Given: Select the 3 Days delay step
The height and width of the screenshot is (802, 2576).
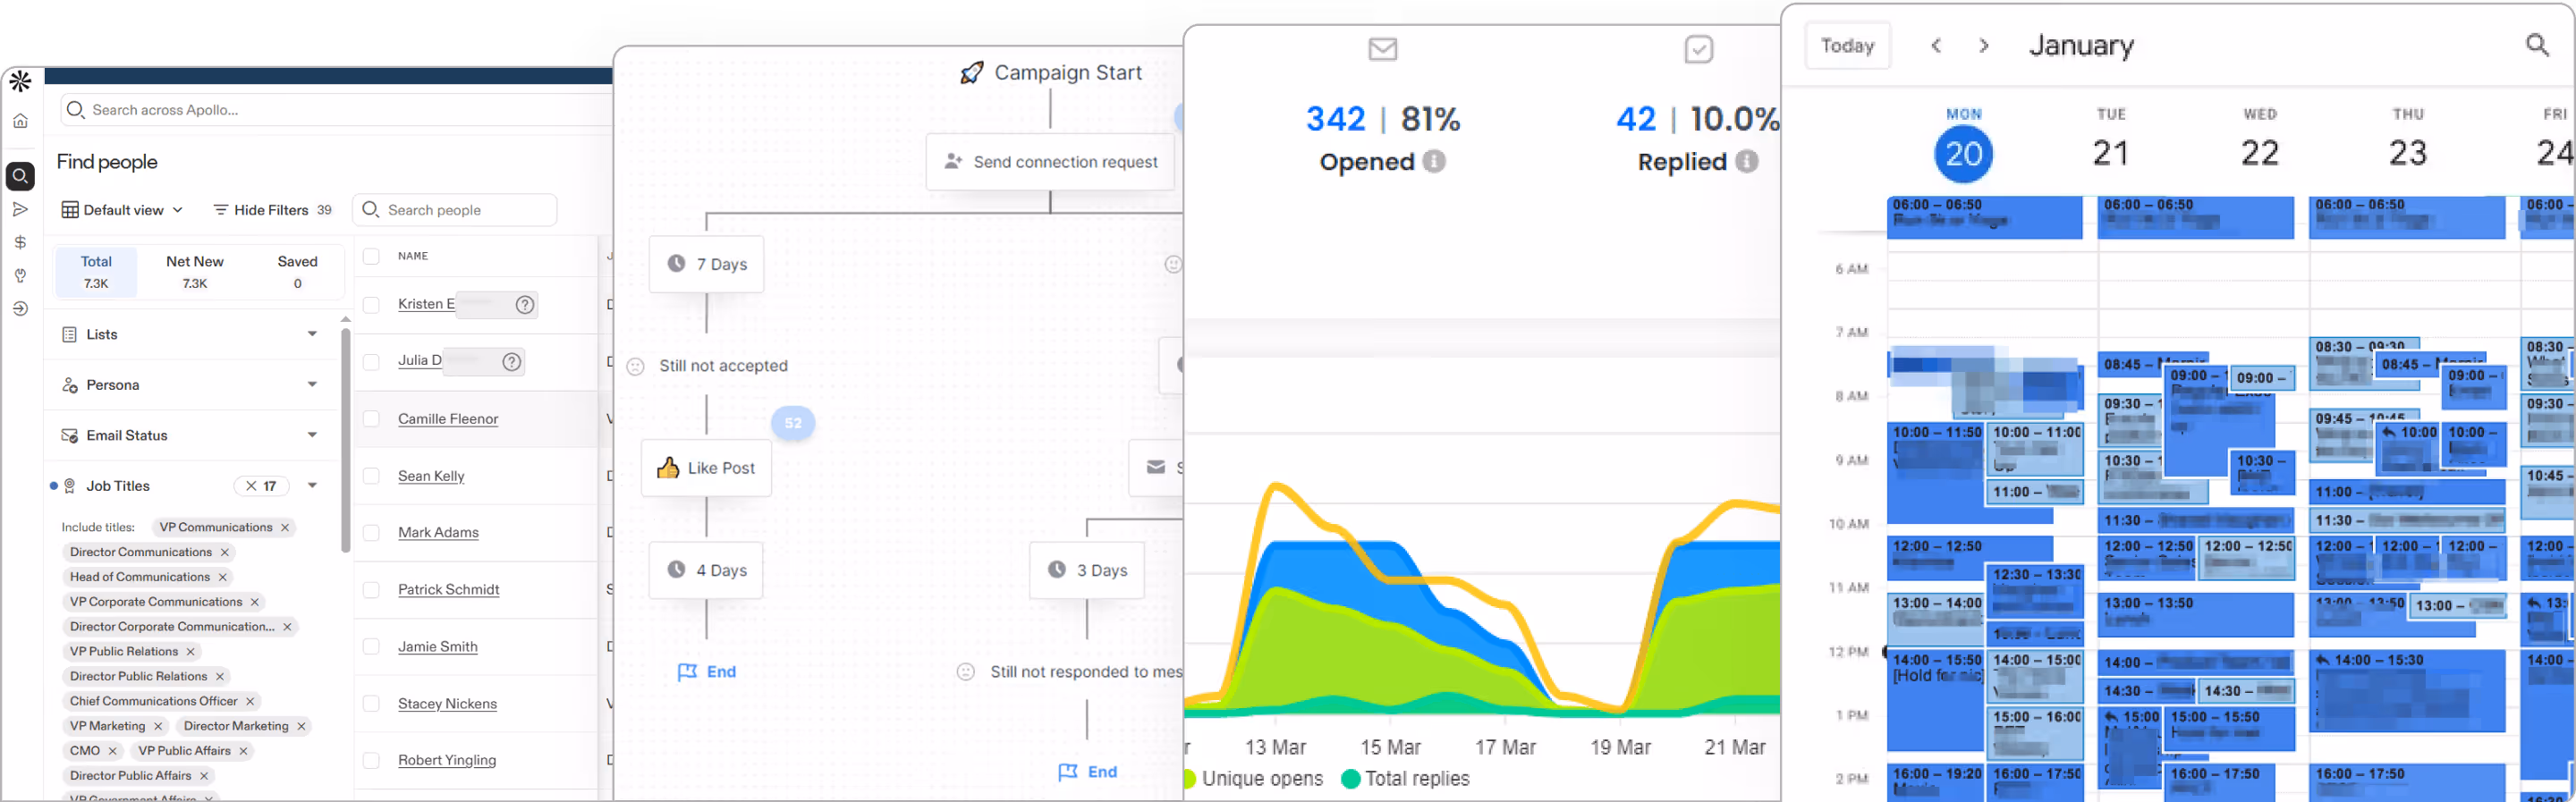Looking at the screenshot, I should click(x=1087, y=570).
